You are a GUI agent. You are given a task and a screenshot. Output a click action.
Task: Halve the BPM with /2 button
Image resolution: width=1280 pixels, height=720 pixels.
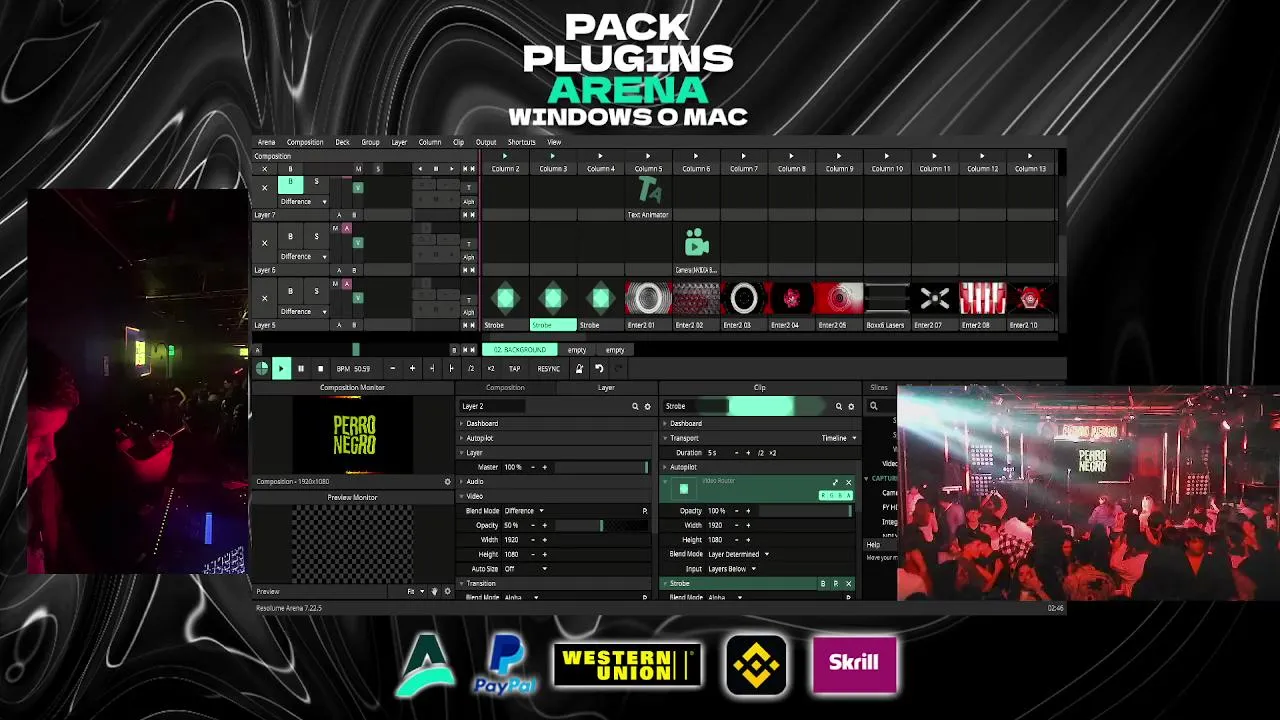(x=471, y=369)
